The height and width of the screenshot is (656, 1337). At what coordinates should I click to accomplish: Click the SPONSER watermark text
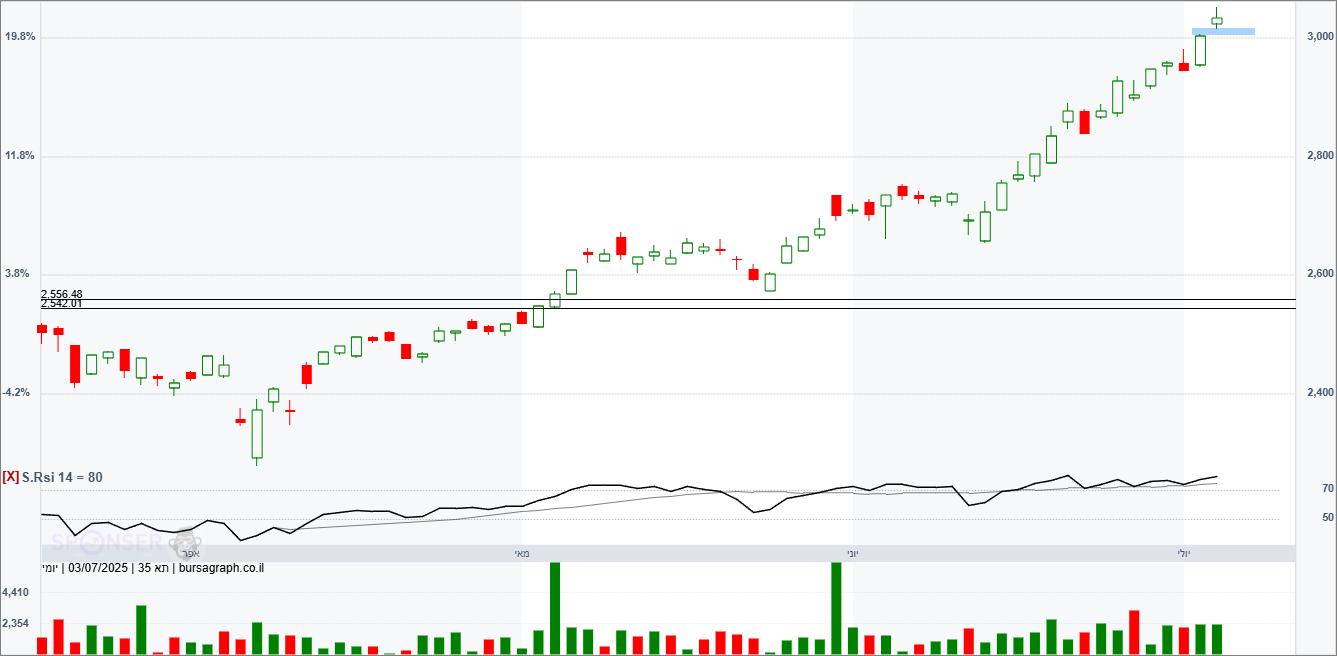[105, 542]
